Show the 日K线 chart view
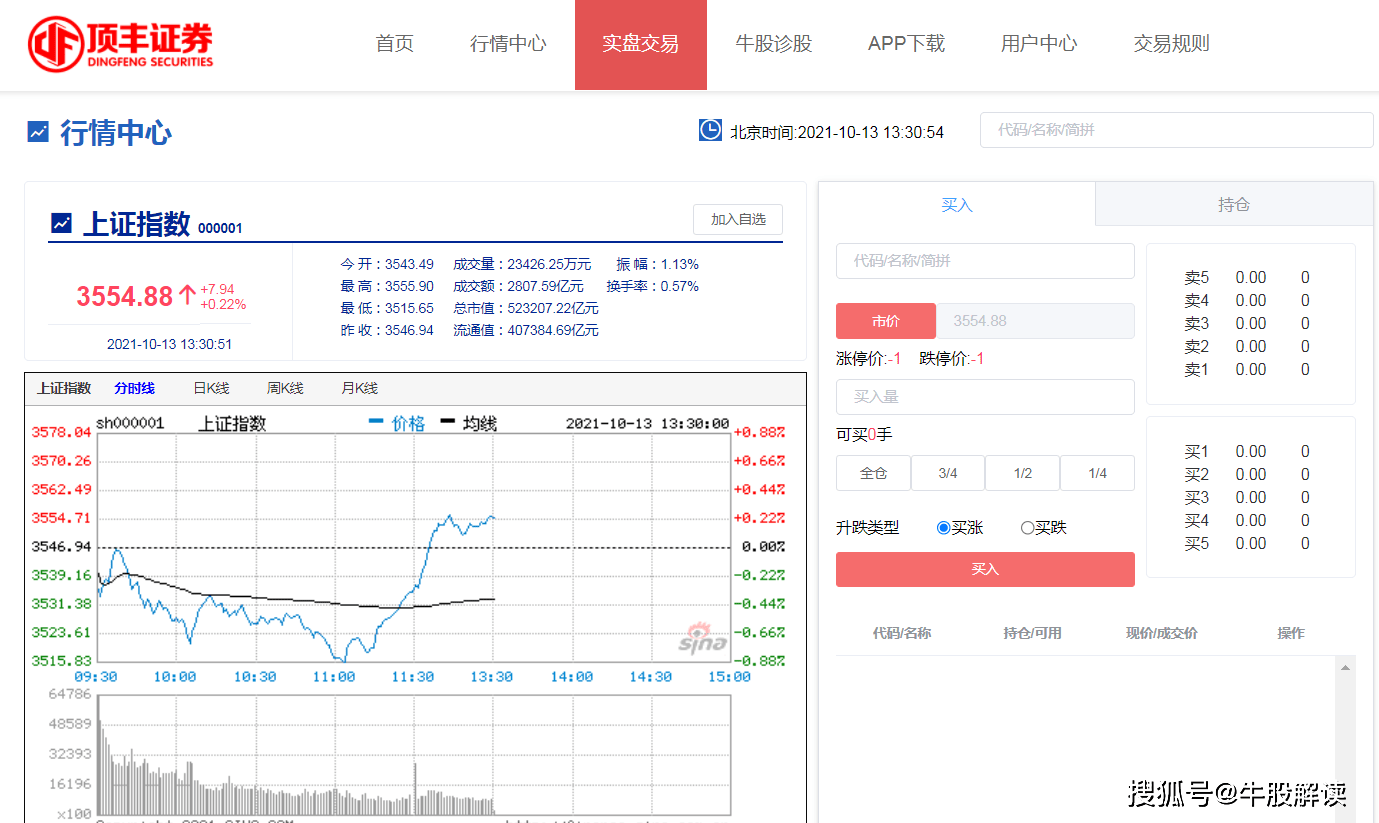Image resolution: width=1379 pixels, height=823 pixels. click(x=211, y=389)
